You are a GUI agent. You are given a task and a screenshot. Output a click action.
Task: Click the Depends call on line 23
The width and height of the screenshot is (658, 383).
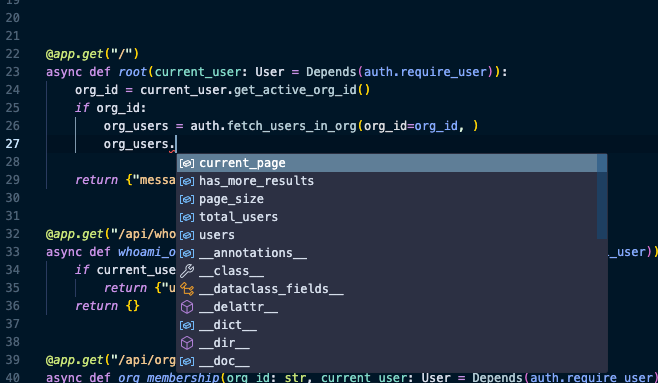coord(331,72)
